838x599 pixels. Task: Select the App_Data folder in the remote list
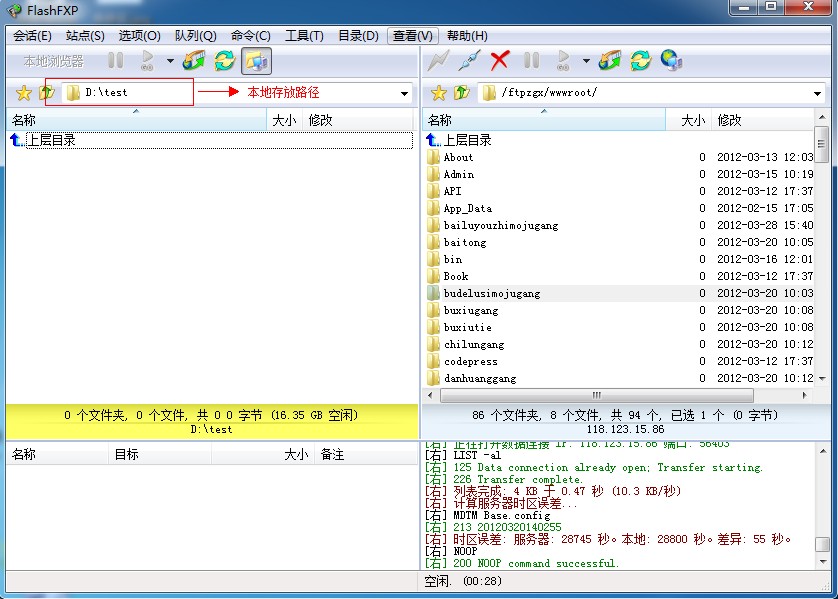coord(467,208)
